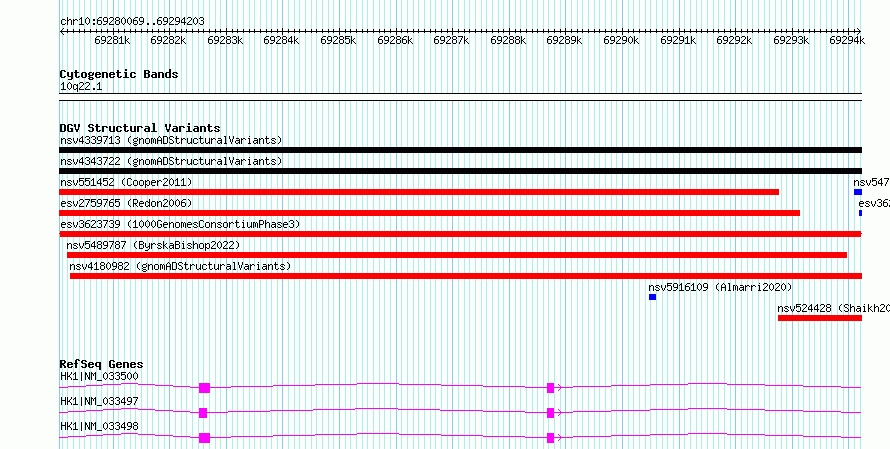Open label nsv4339713 (gnomADStructuralVariants)

click(171, 140)
